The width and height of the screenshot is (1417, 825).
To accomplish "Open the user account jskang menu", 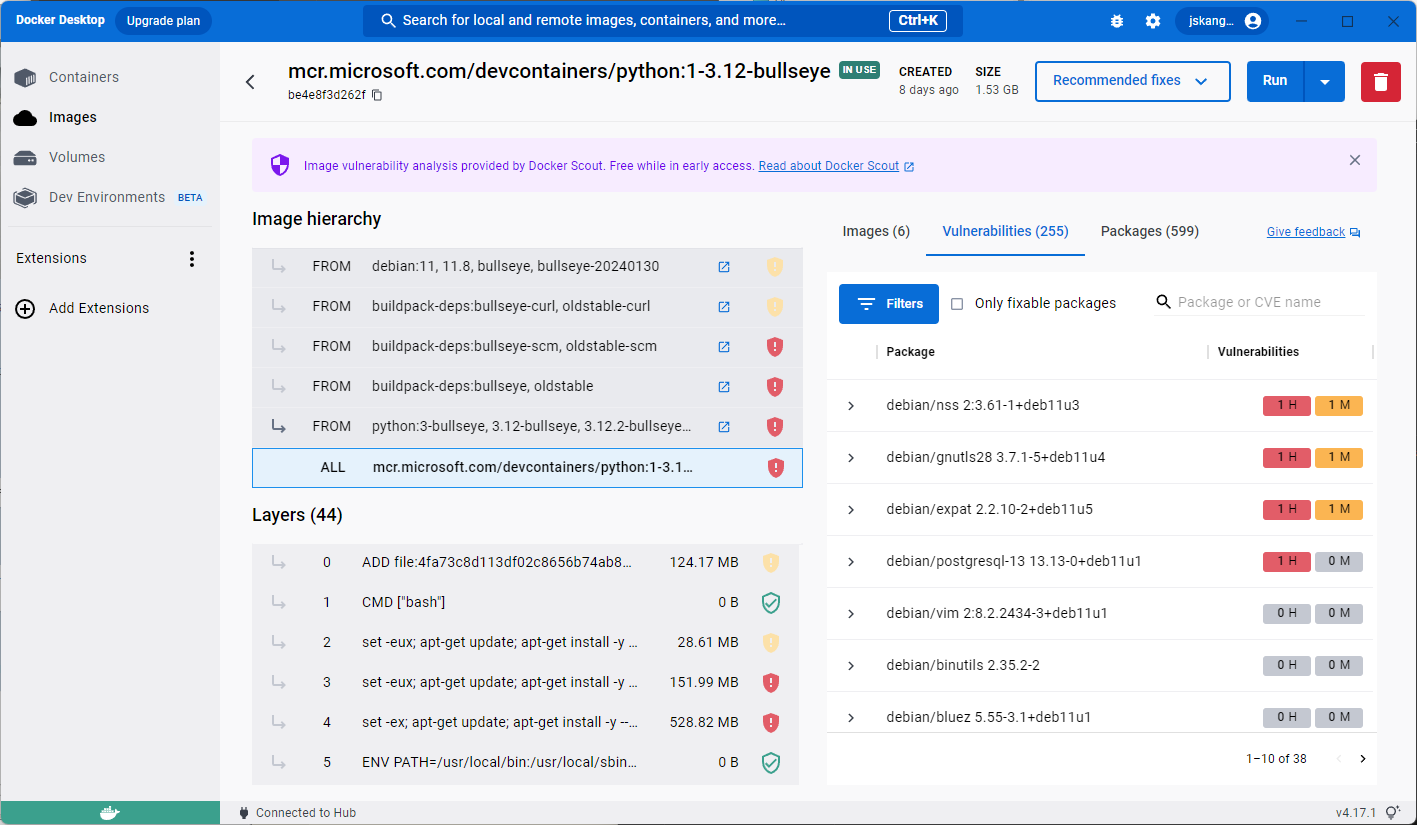I will tap(1222, 21).
